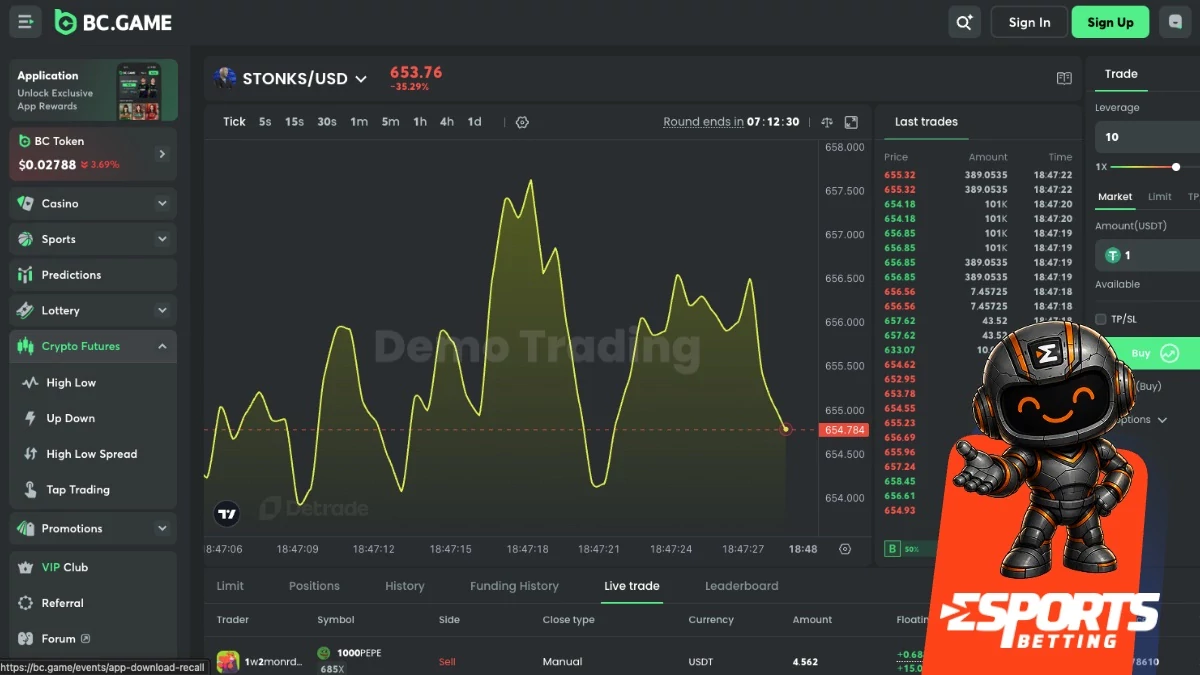Image resolution: width=1200 pixels, height=675 pixels.
Task: Open the Application exclusive rewards banner
Action: [93, 90]
